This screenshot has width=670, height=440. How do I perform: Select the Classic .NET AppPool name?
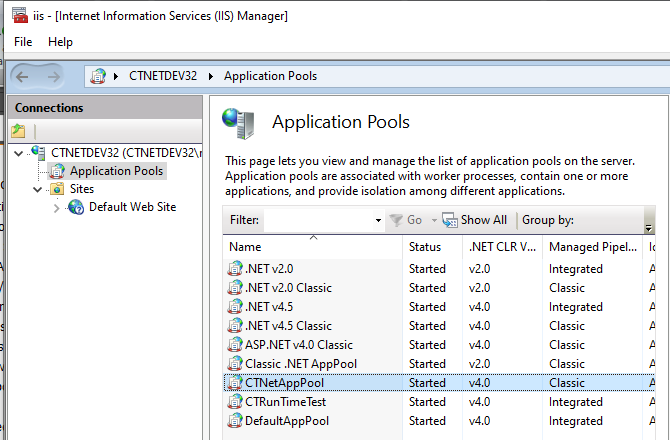(301, 364)
